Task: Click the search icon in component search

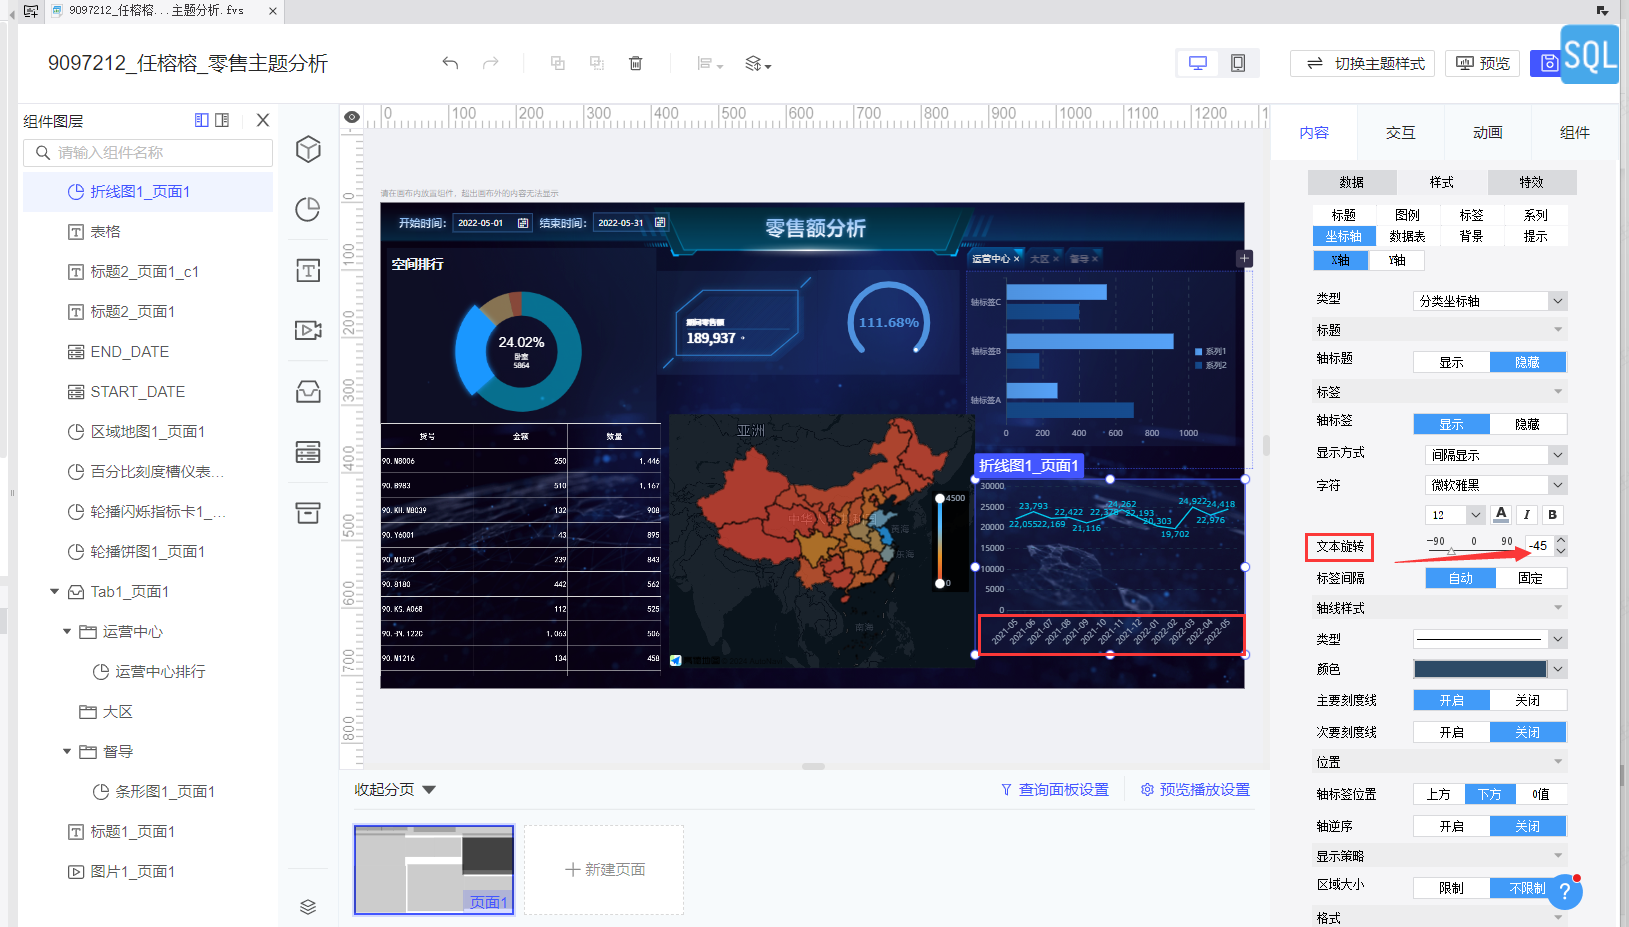Action: (43, 153)
